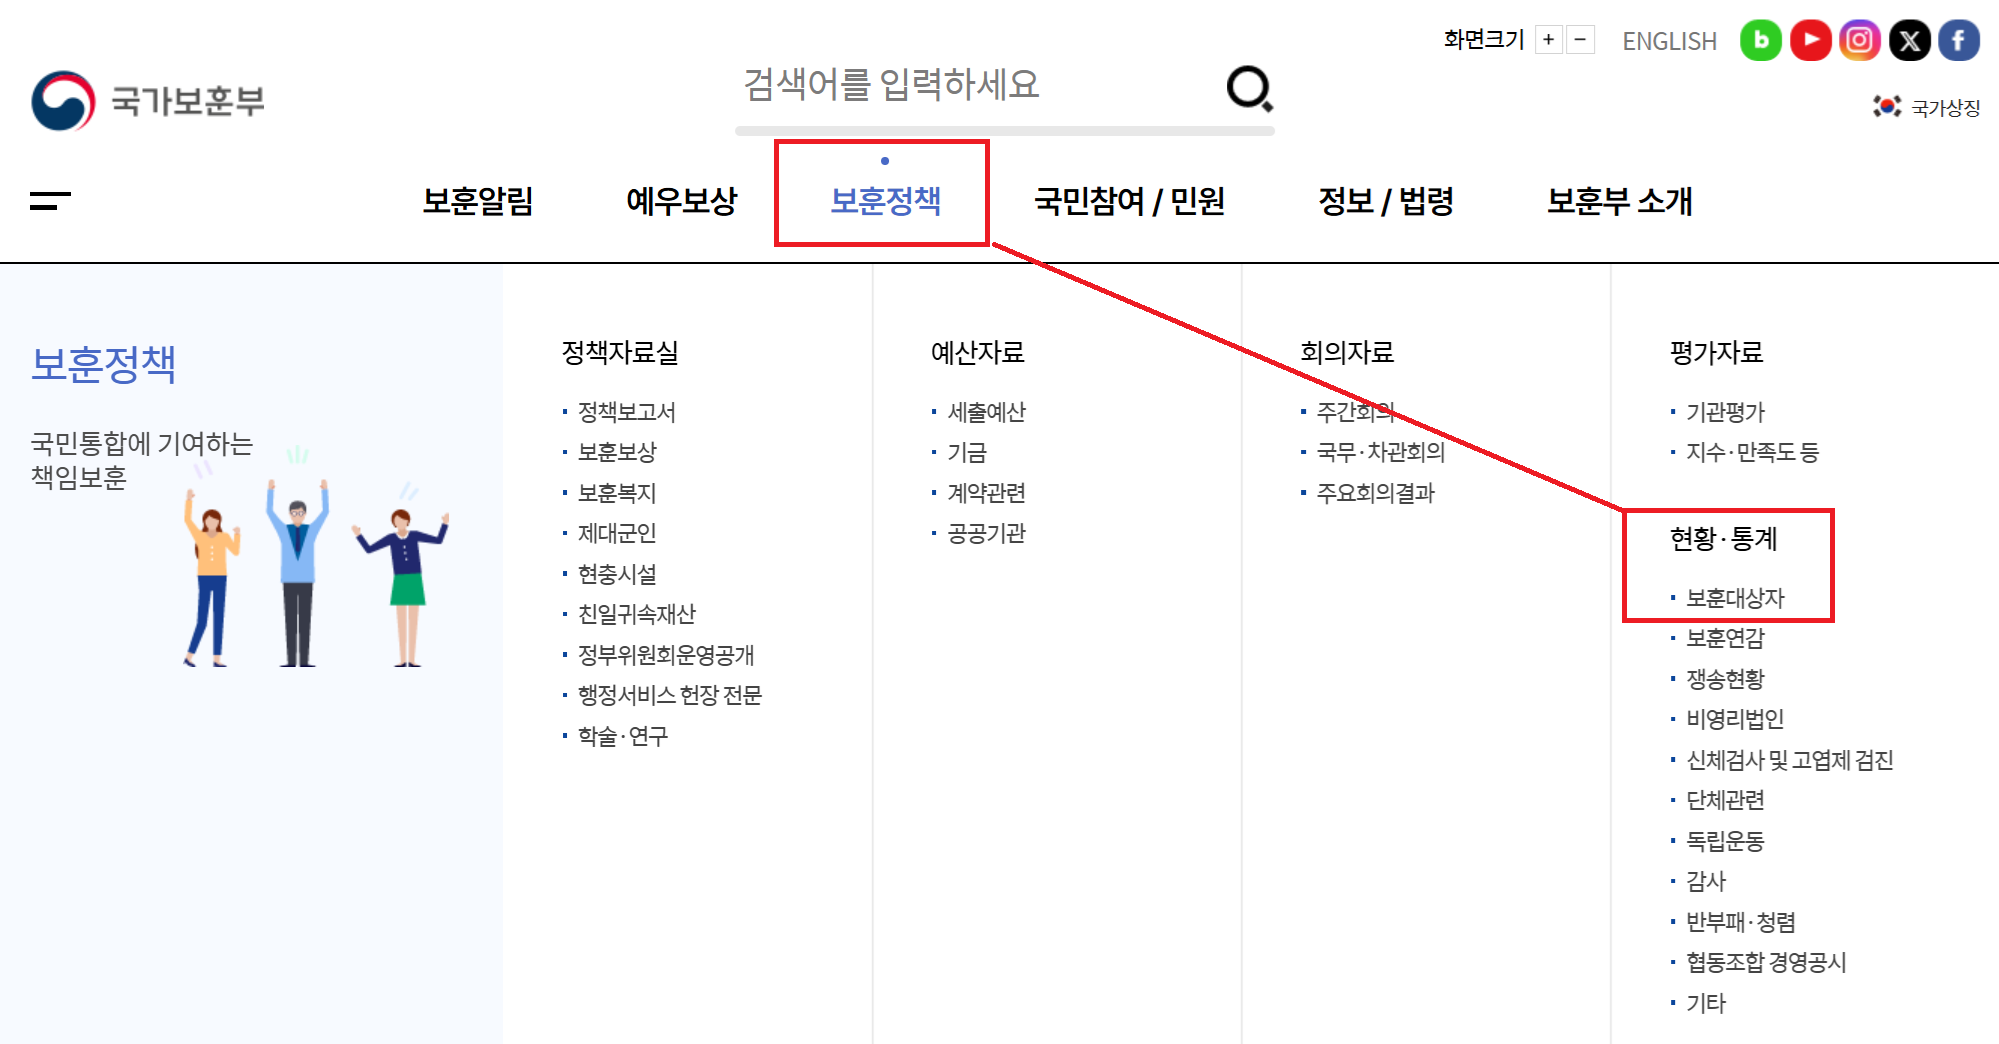Click the search magnifier icon
Image resolution: width=1999 pixels, height=1044 pixels.
(1250, 89)
